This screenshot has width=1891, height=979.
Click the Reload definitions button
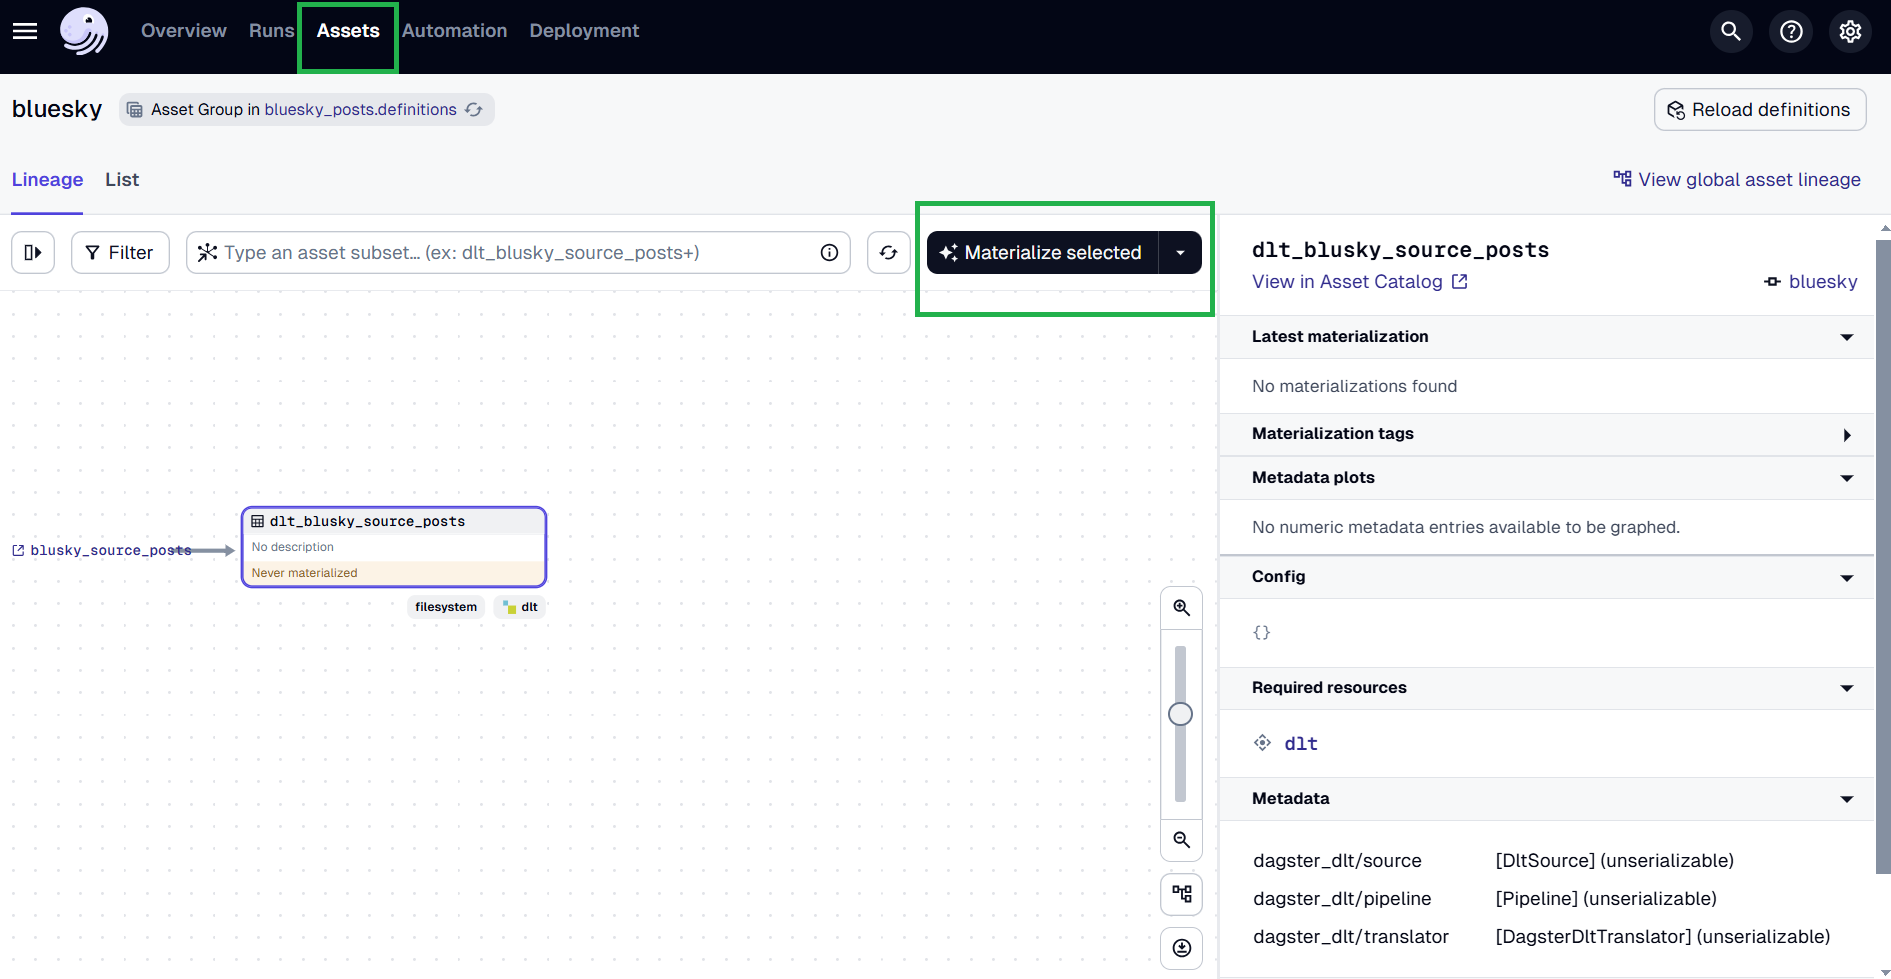tap(1760, 109)
